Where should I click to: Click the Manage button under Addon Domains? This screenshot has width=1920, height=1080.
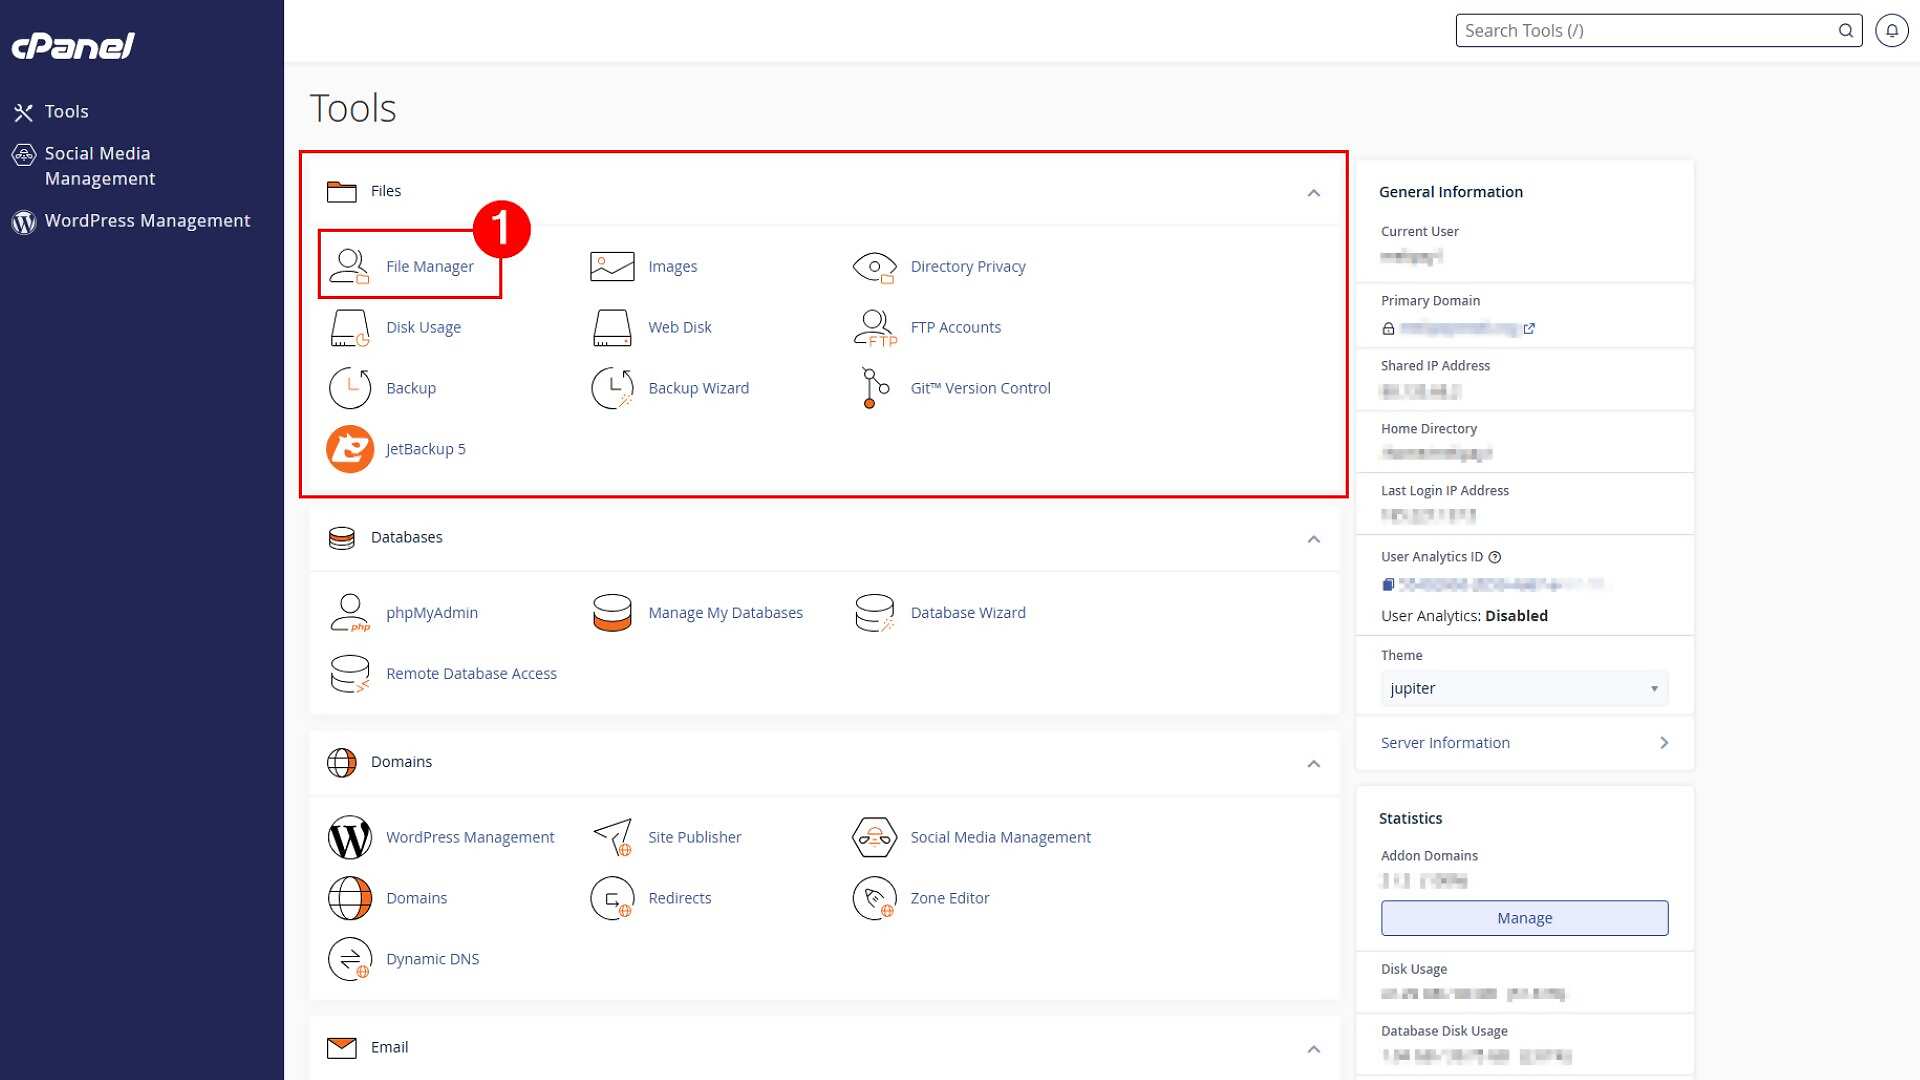pos(1524,918)
